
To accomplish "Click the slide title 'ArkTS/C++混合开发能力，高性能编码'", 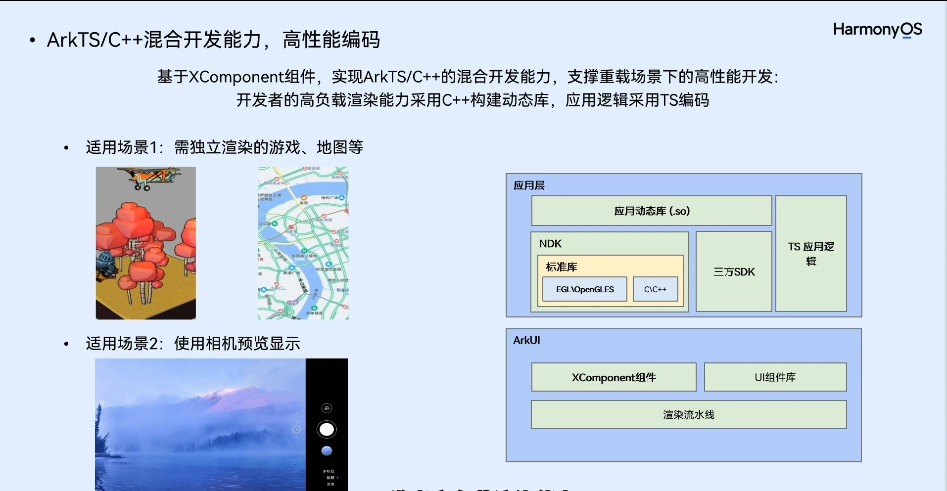I will pos(213,40).
